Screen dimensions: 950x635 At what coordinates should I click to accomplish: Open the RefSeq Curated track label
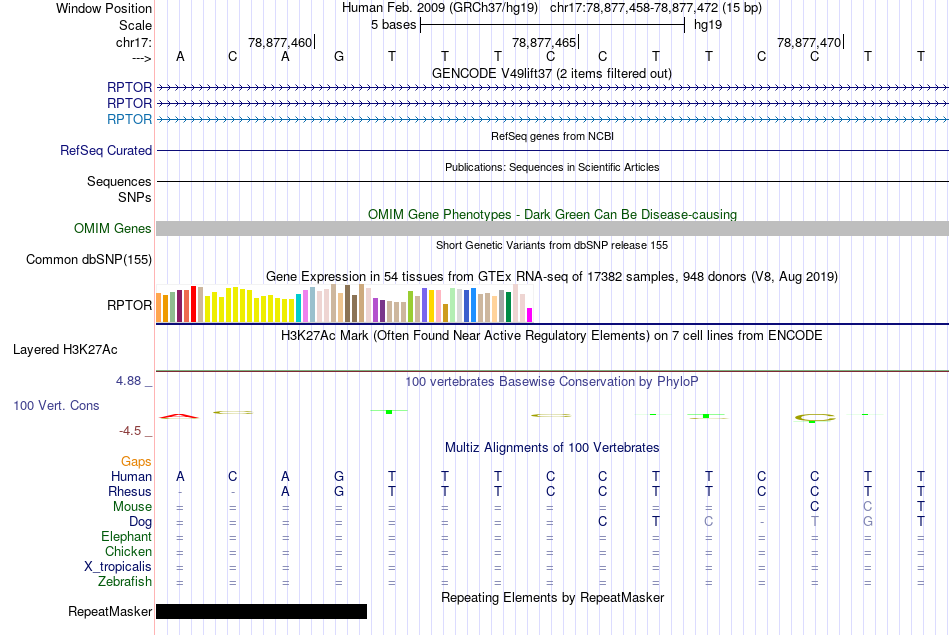[105, 150]
